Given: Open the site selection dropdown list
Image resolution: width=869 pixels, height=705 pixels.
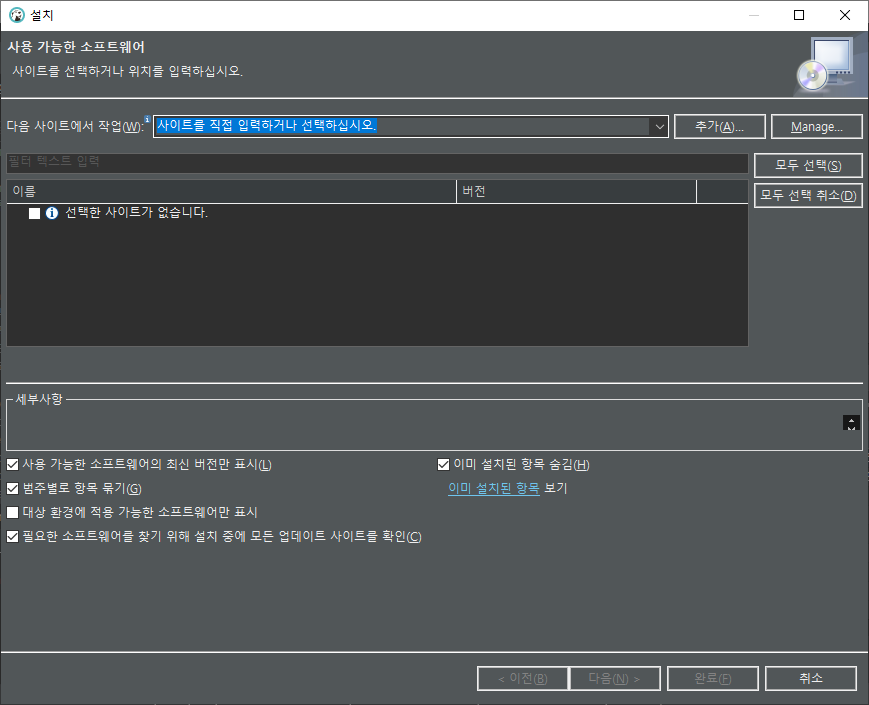Looking at the screenshot, I should click(x=658, y=126).
